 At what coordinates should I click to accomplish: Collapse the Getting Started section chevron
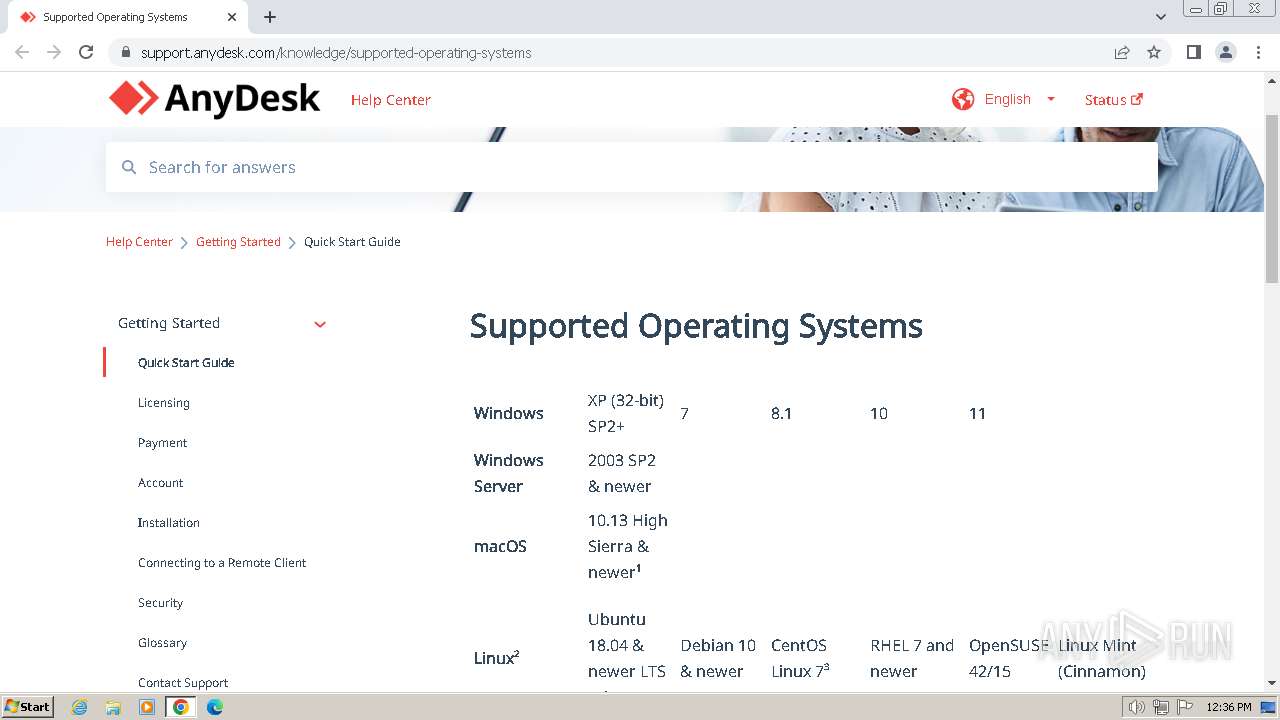[x=320, y=324]
